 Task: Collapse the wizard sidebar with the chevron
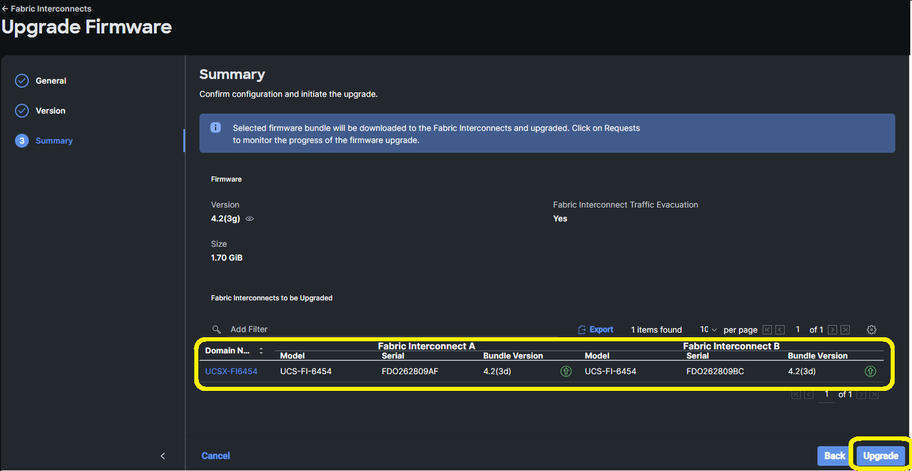point(163,456)
